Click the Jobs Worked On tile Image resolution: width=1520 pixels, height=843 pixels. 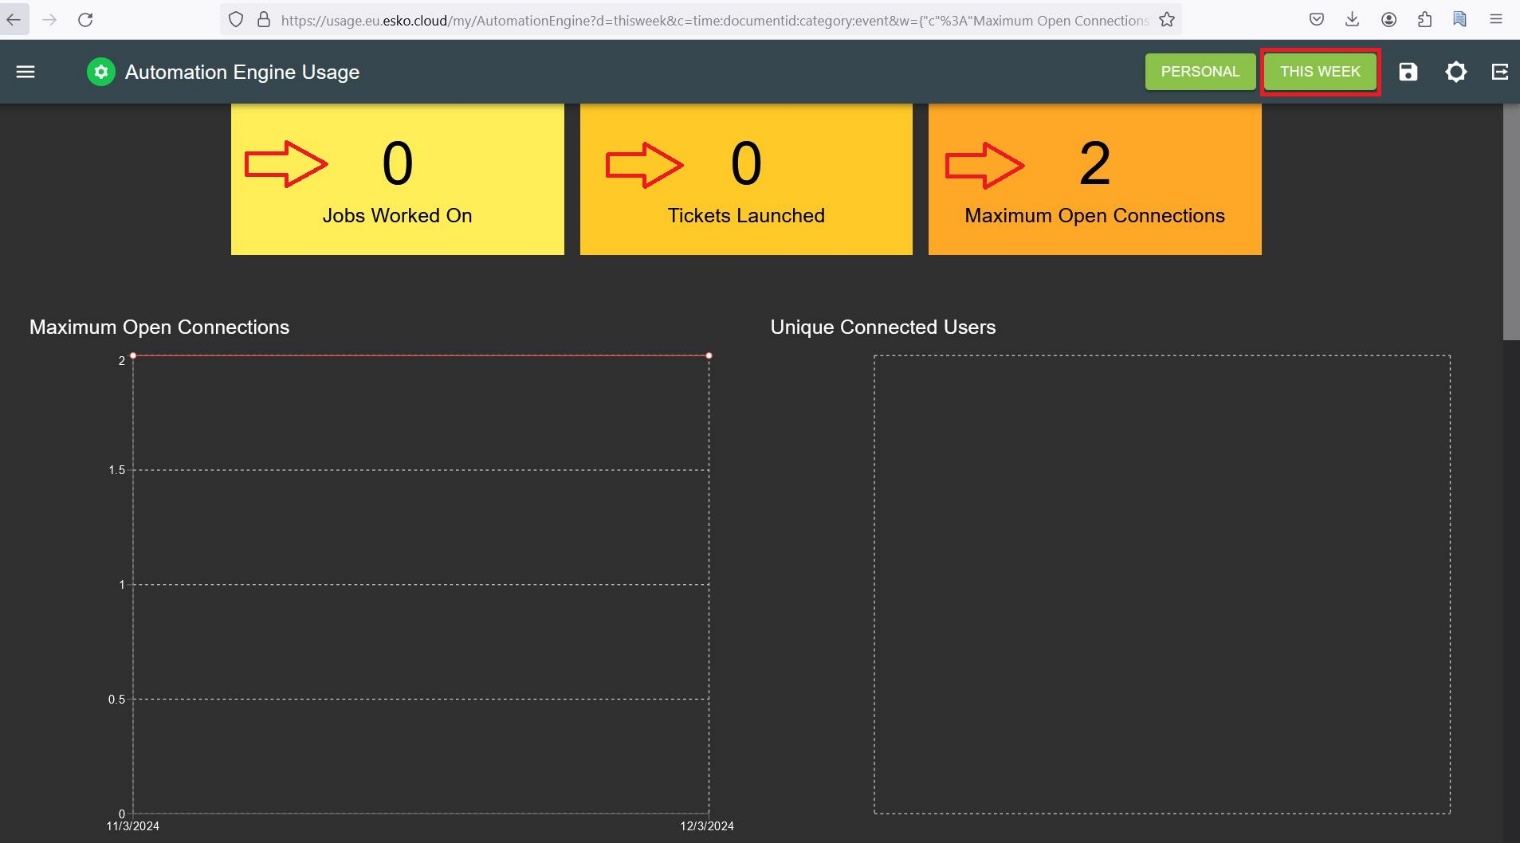click(397, 179)
